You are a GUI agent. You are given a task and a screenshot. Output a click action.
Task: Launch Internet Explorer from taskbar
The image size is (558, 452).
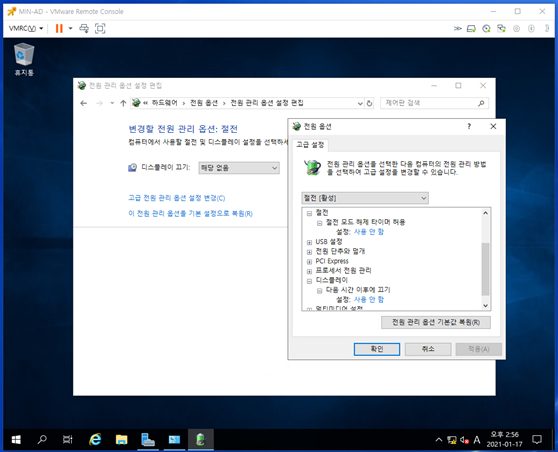pos(95,440)
